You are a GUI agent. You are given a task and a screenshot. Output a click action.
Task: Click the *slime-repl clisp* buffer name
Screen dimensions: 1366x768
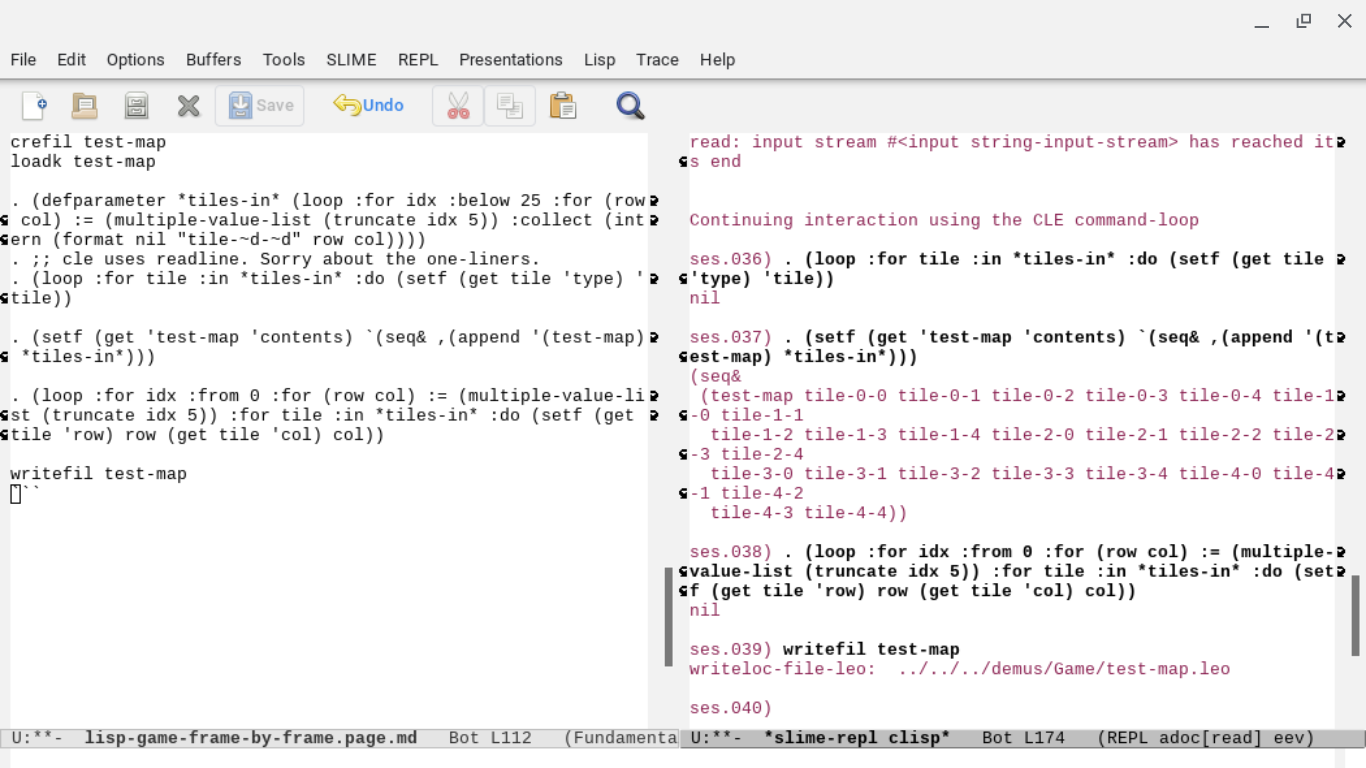tap(856, 738)
